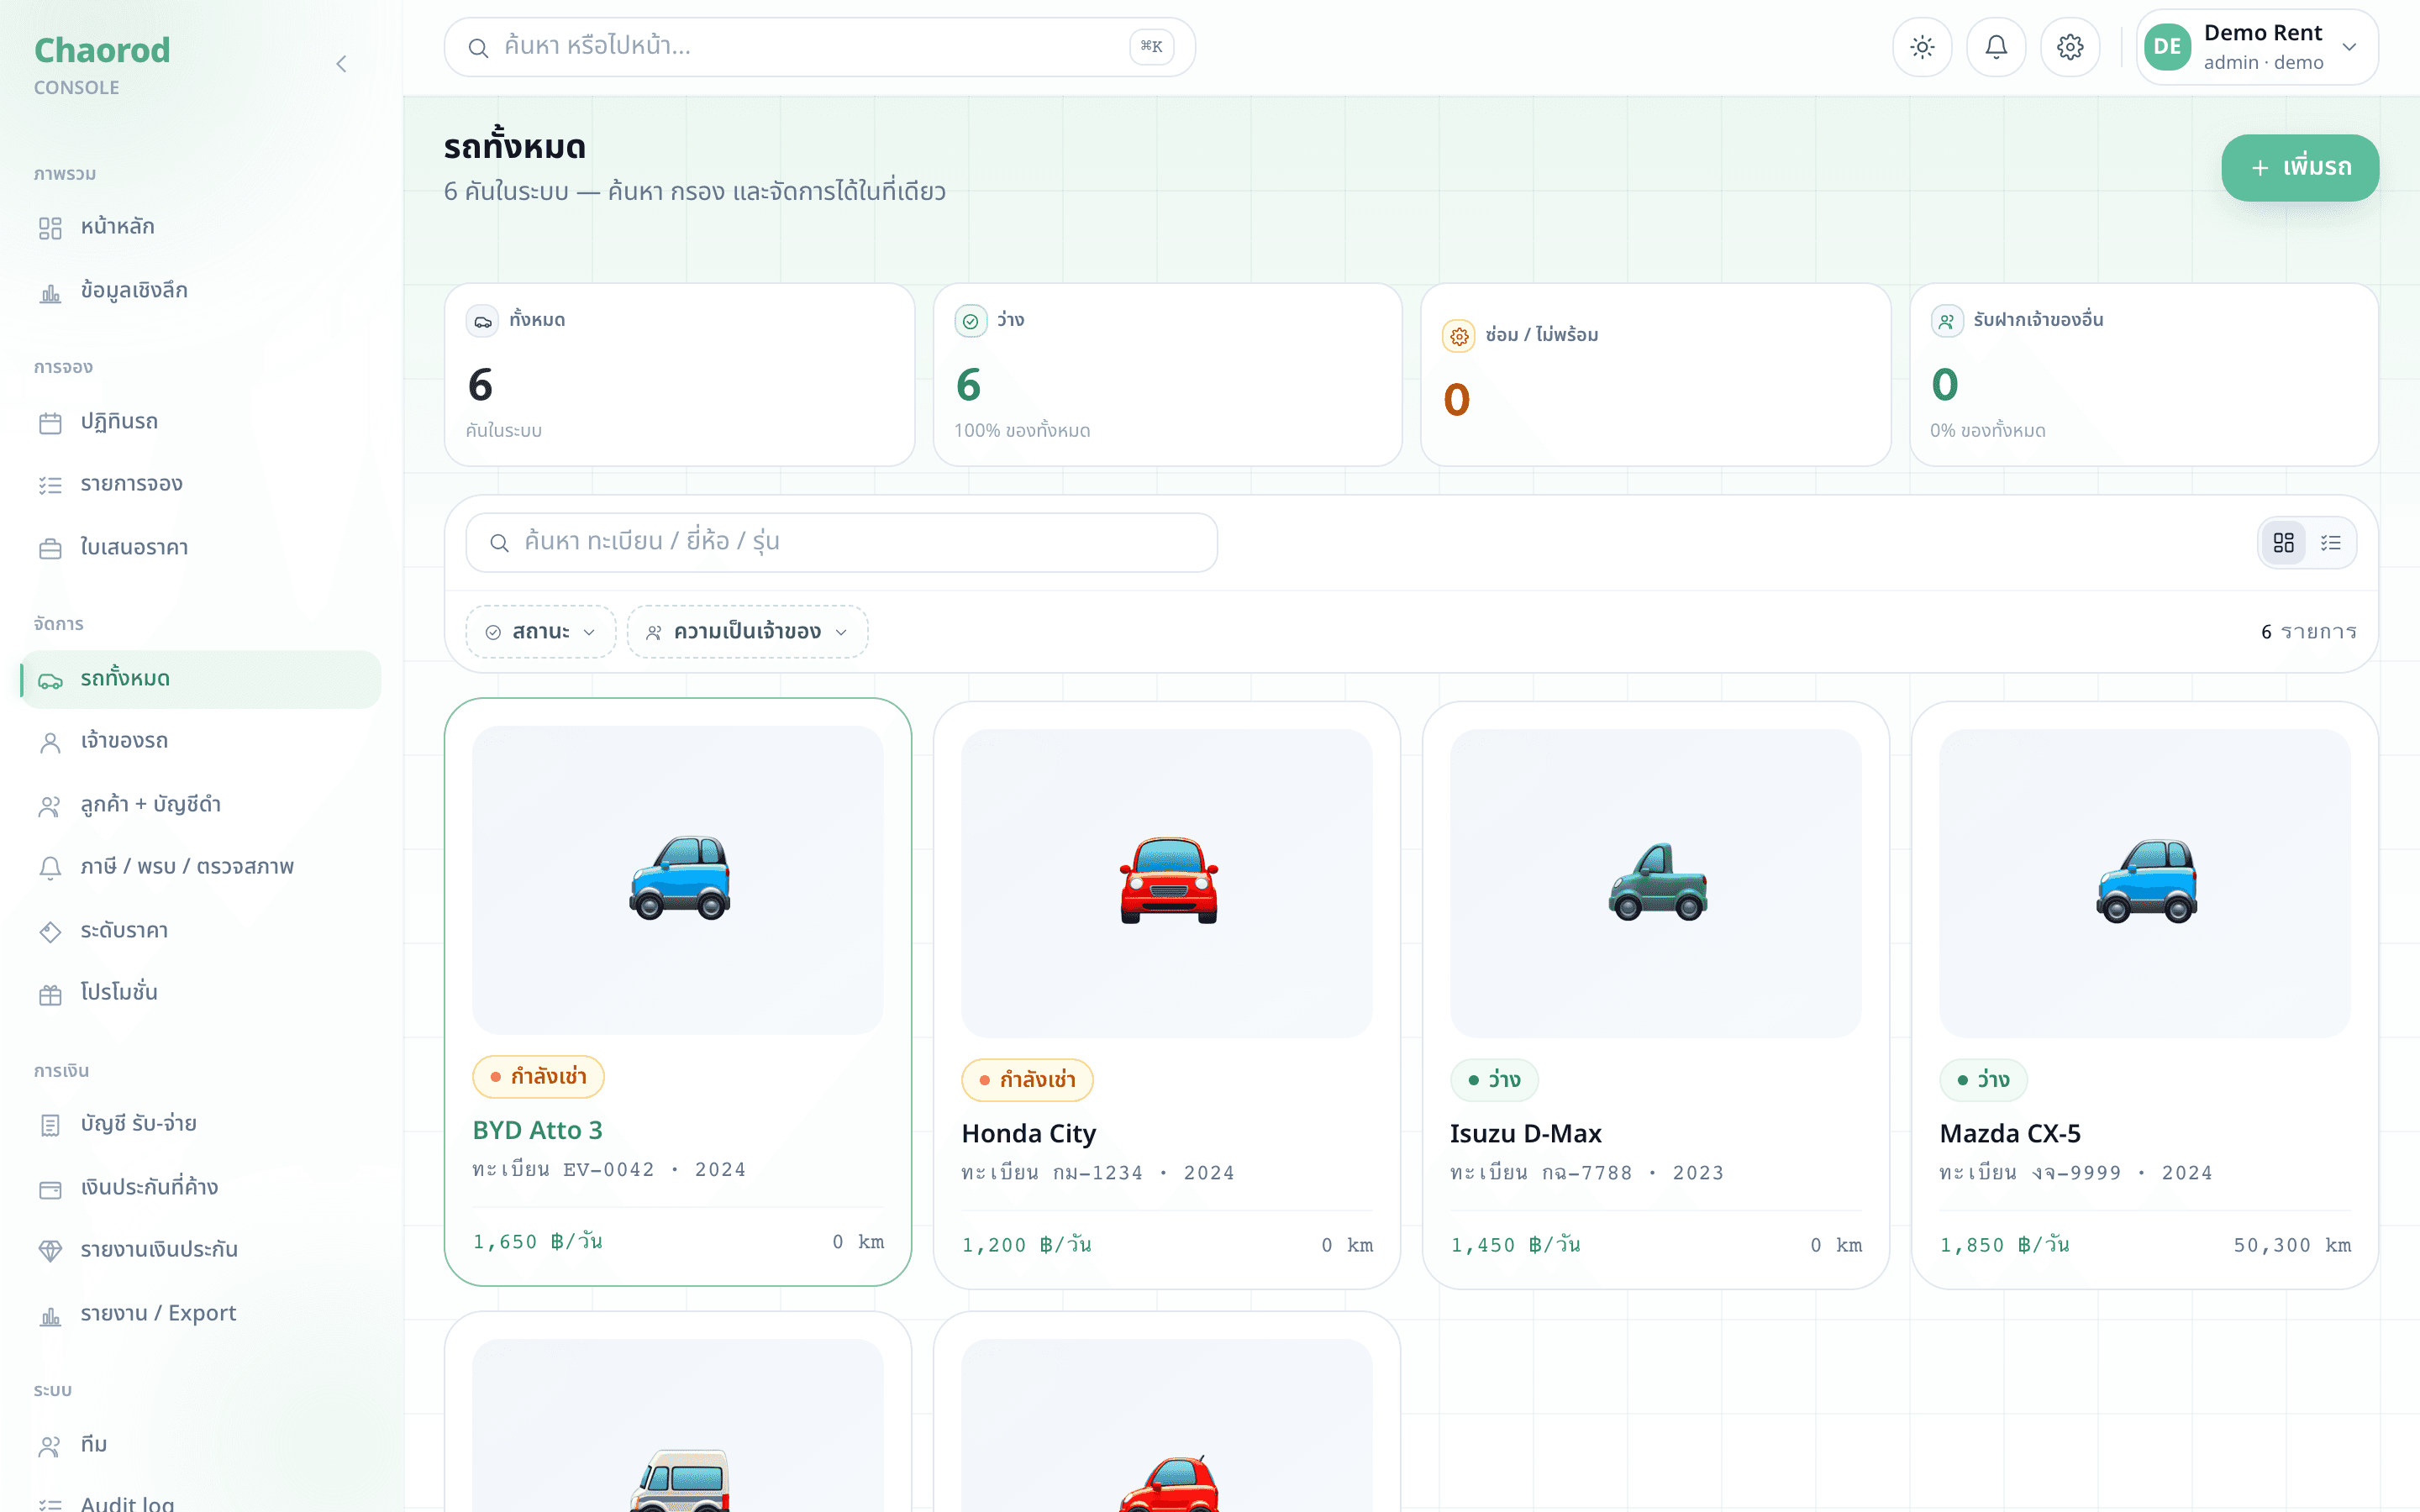Open the Demo Rent account dropdown
Image resolution: width=2420 pixels, height=1512 pixels.
(2257, 47)
